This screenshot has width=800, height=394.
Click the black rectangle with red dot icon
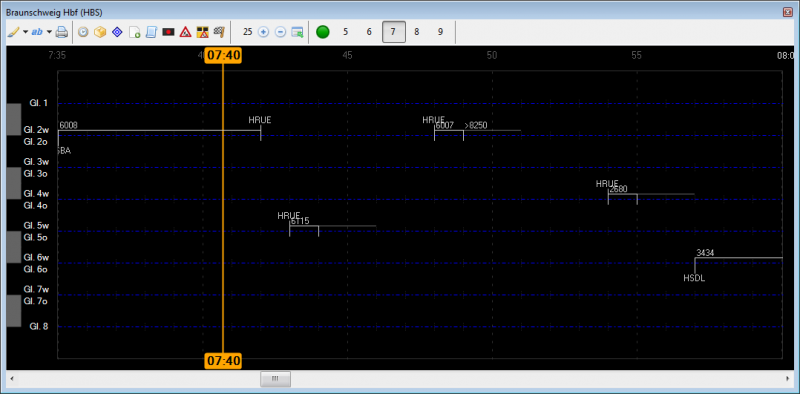168,32
